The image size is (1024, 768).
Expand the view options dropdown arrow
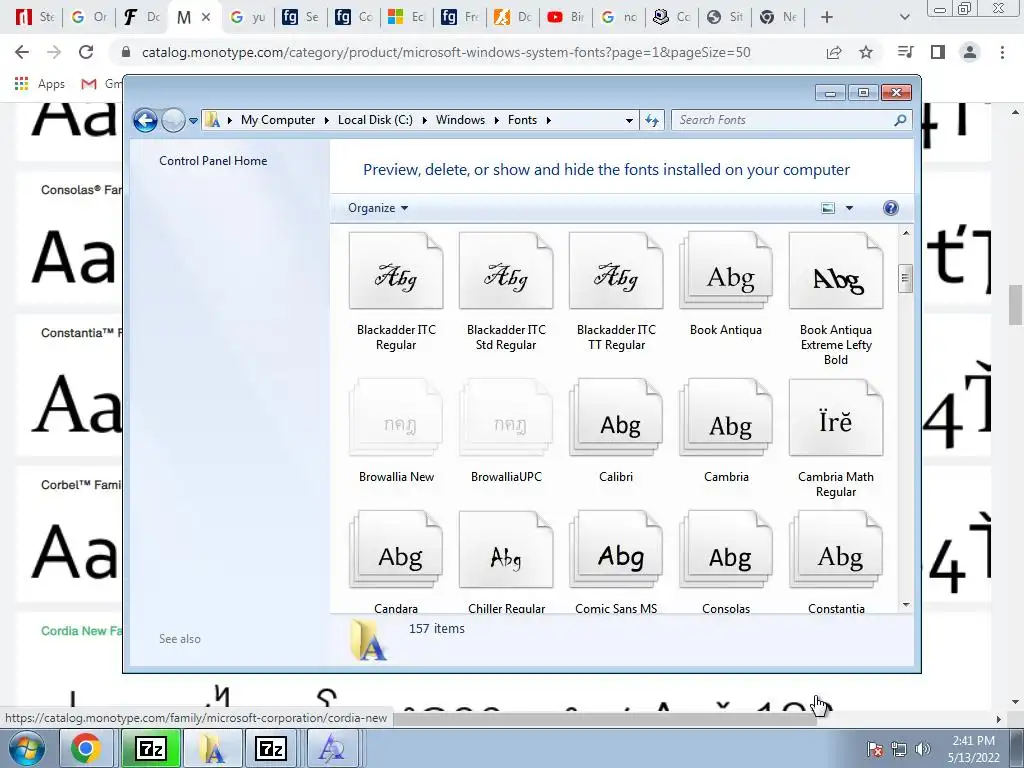849,208
